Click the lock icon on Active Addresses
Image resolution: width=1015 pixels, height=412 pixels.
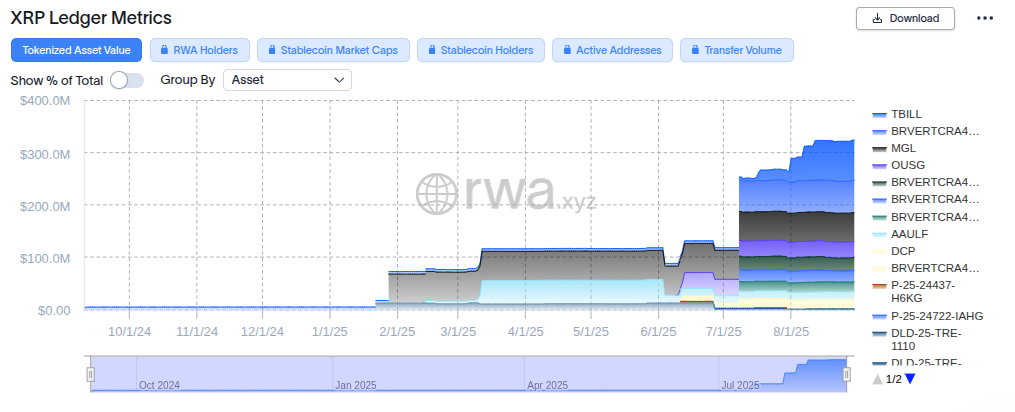[567, 50]
